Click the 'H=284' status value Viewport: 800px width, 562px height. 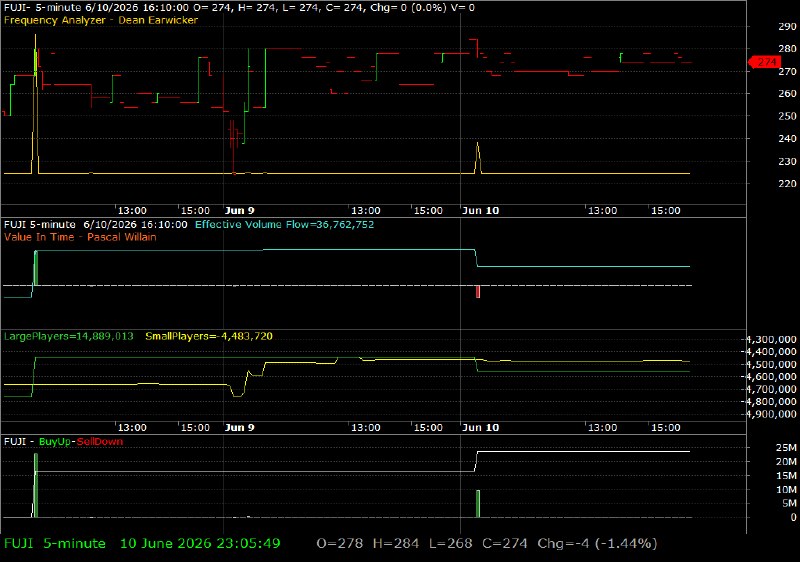[x=396, y=544]
